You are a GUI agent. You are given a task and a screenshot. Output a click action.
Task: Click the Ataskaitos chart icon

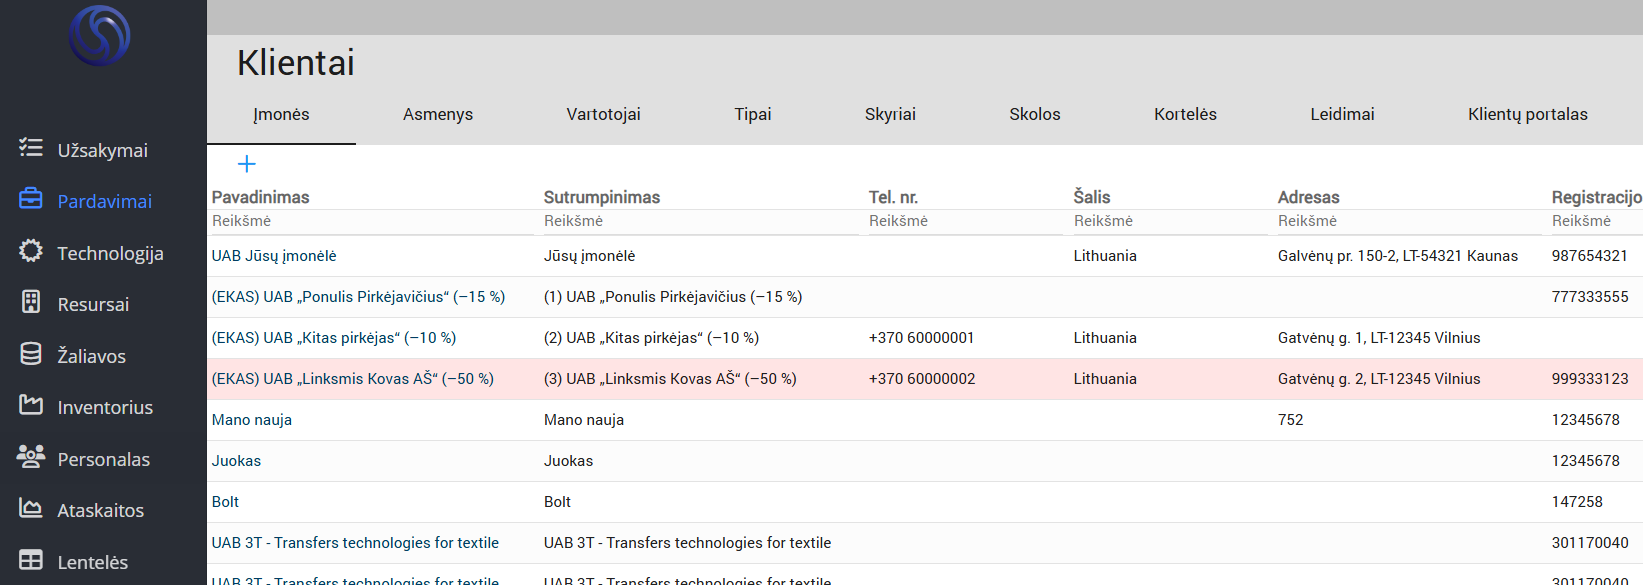point(31,509)
